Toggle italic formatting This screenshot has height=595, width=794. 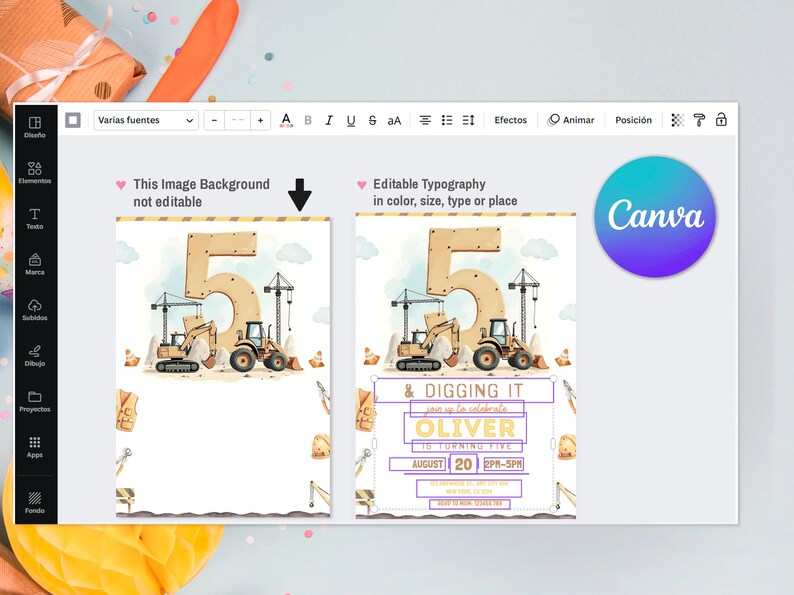(x=329, y=120)
